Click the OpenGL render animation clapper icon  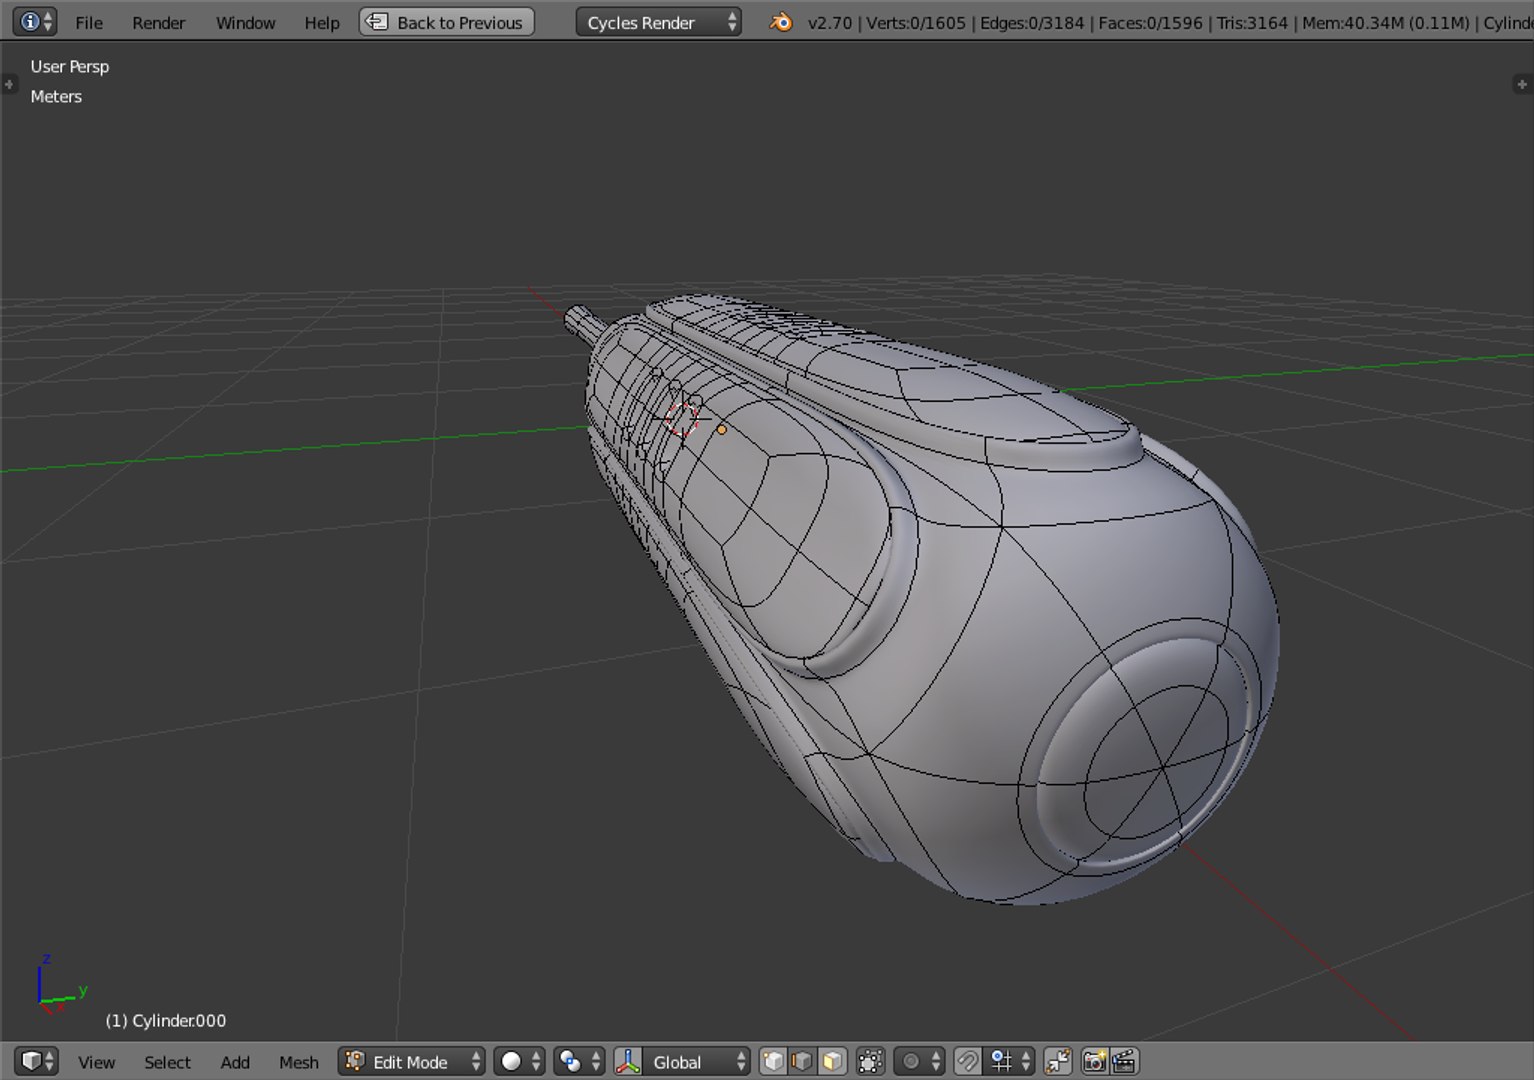1124,1061
